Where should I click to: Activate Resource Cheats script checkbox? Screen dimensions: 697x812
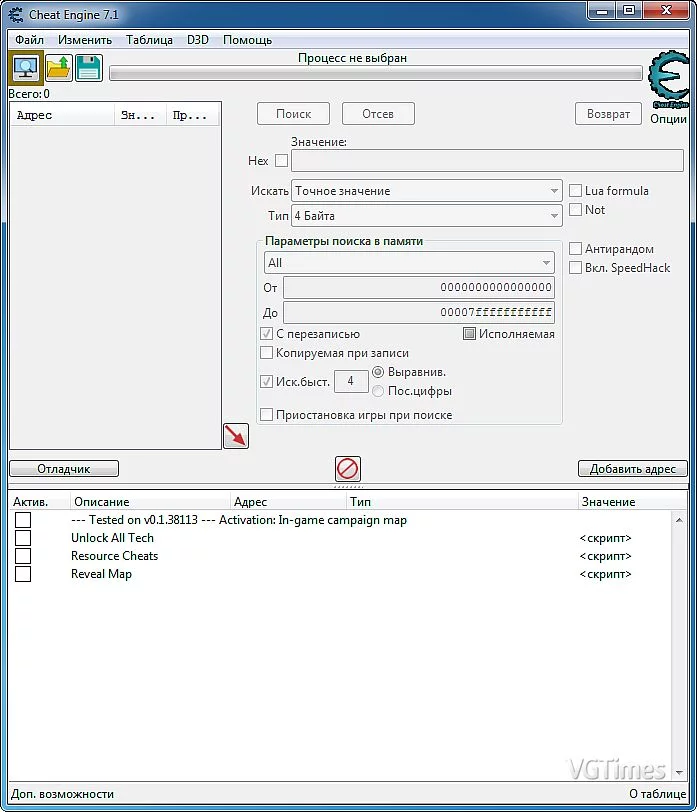[23, 556]
